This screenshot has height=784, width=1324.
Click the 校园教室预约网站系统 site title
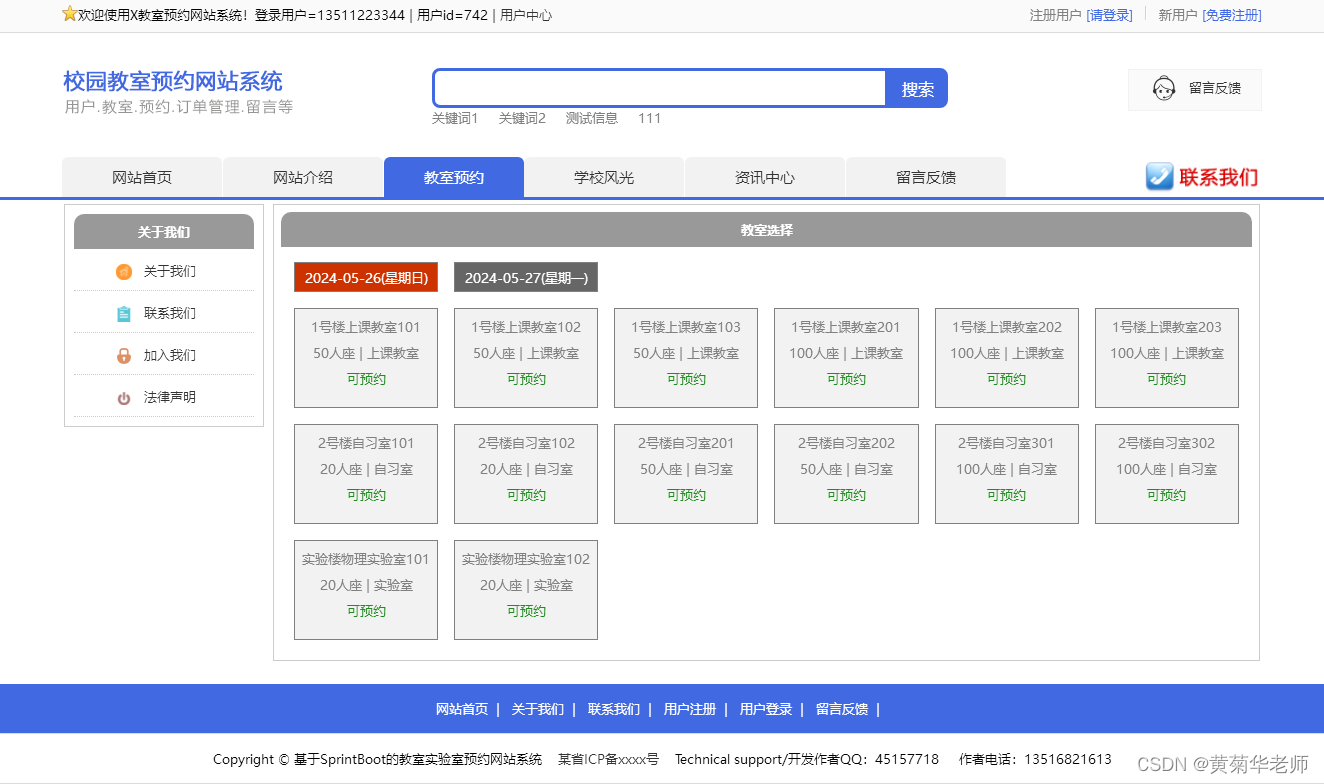click(173, 81)
